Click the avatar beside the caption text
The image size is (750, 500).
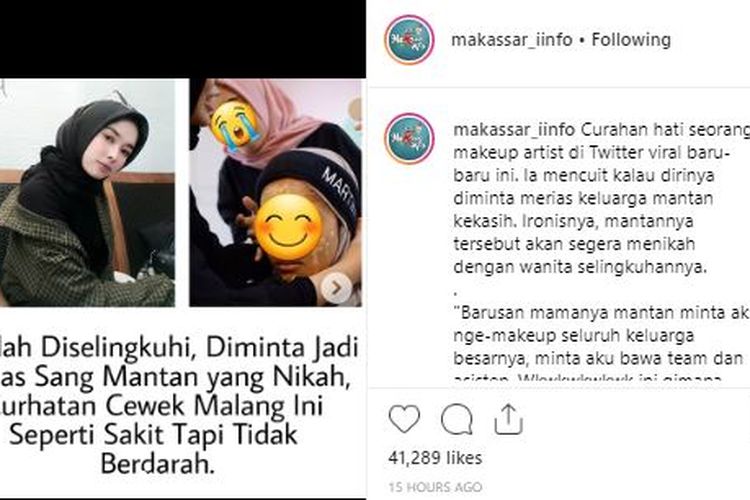tap(409, 138)
